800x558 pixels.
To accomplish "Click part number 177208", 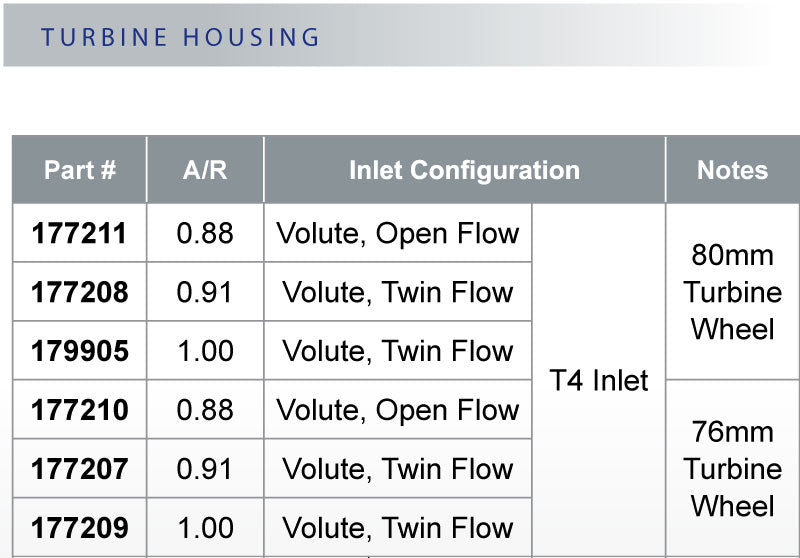I will 80,293.
